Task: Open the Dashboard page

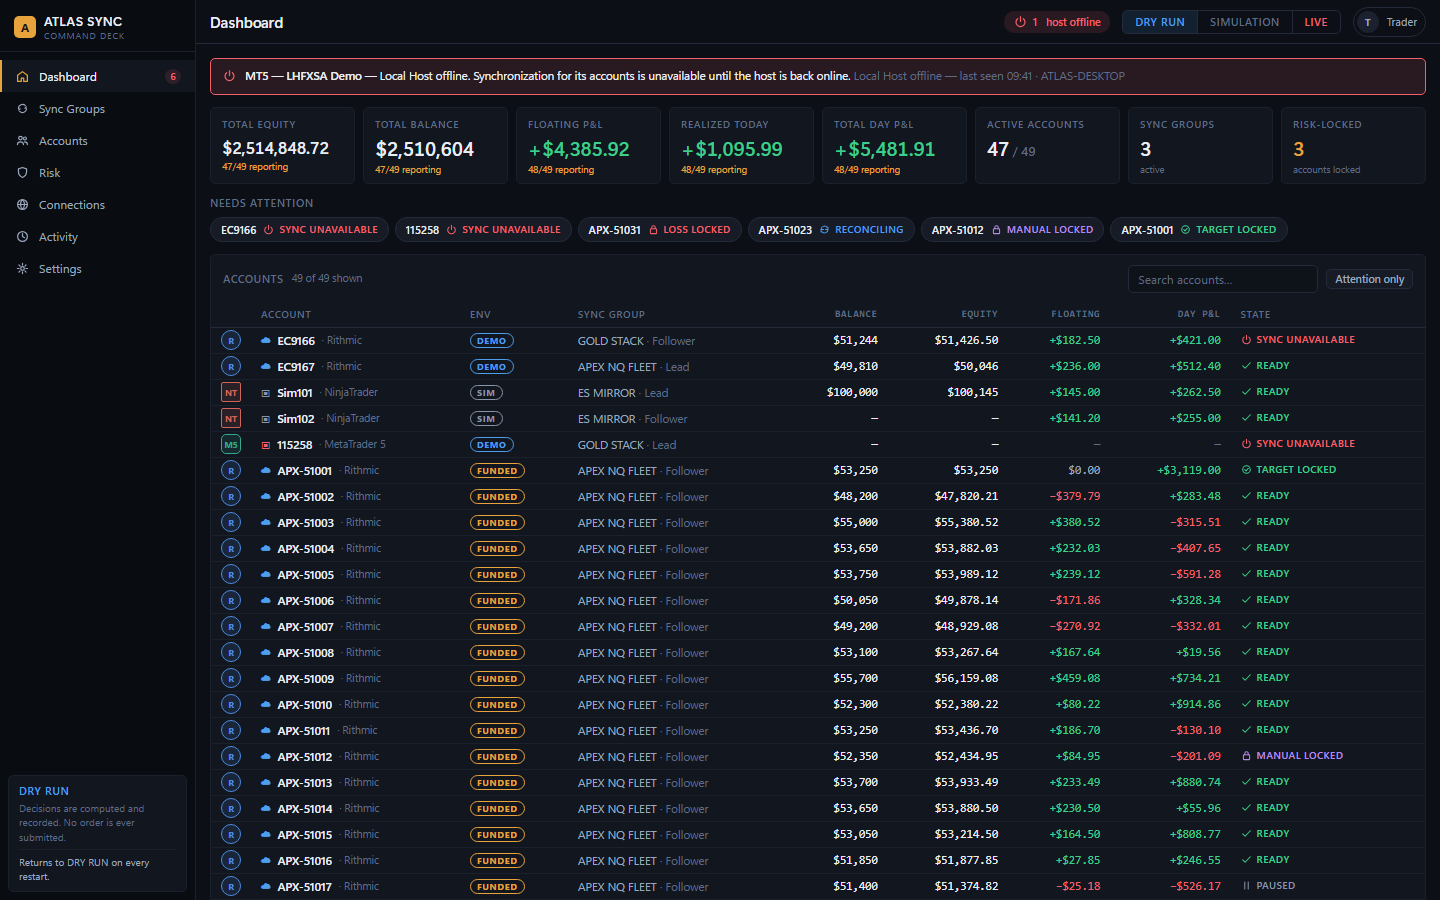Action: (98, 77)
